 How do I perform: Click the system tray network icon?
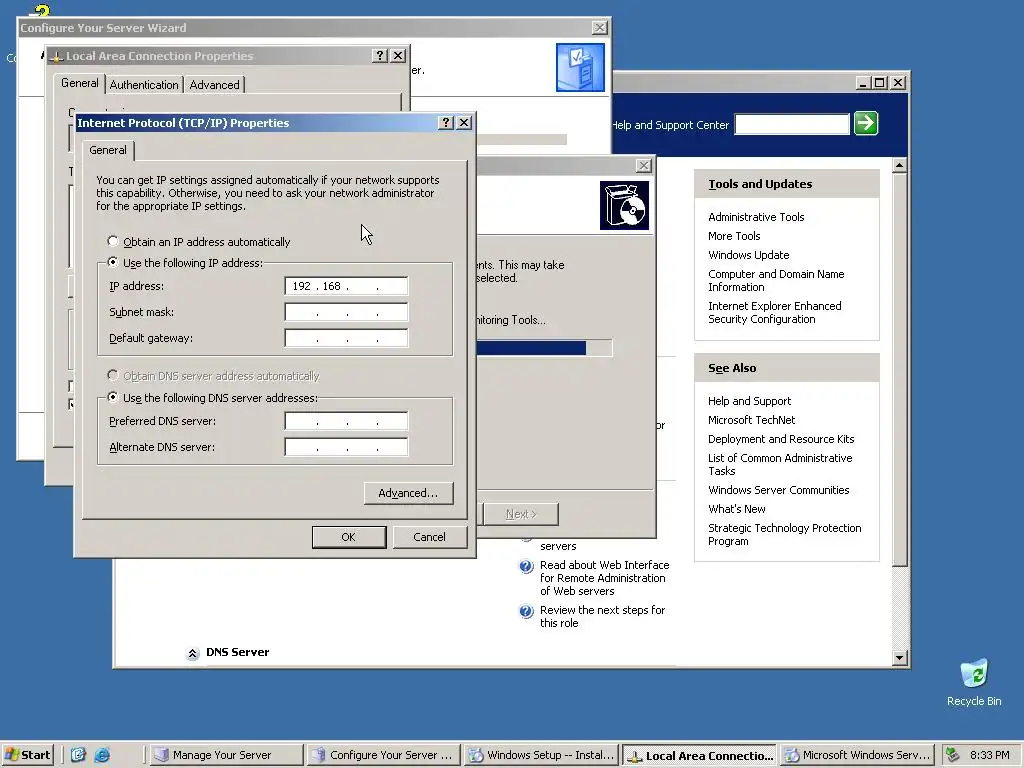tap(952, 755)
